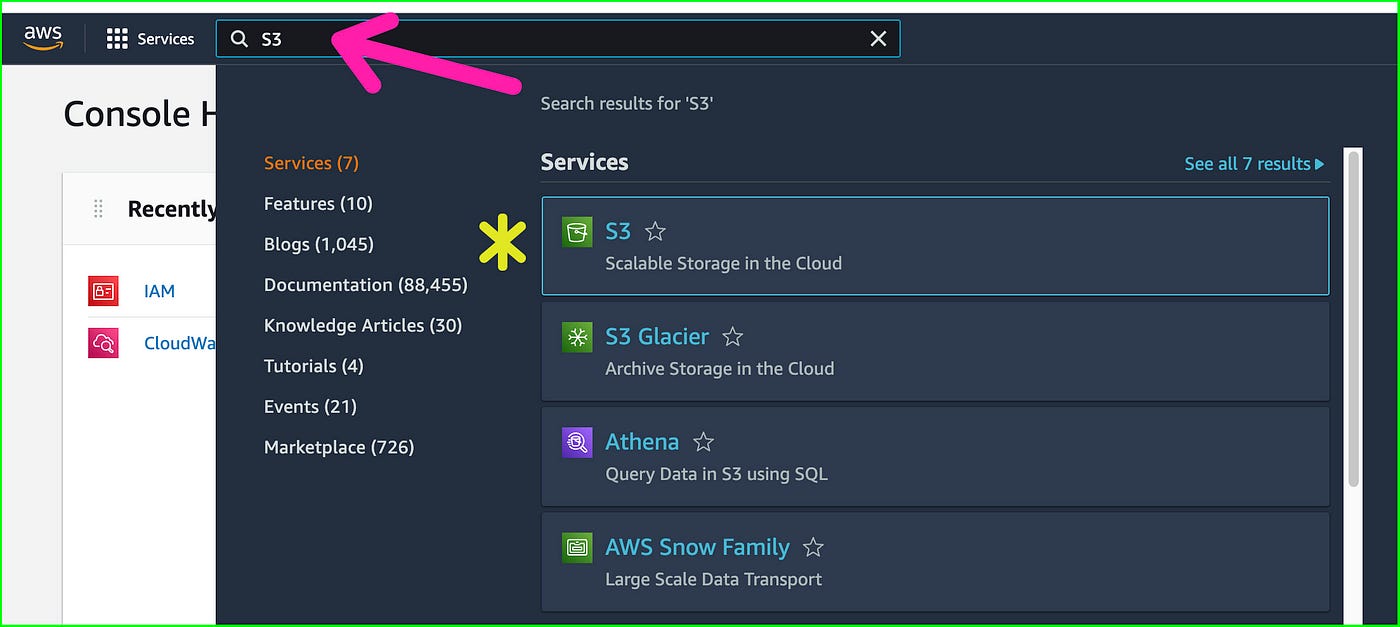Select the green S3 bucket service icon
The width and height of the screenshot is (1400, 627).
point(576,231)
